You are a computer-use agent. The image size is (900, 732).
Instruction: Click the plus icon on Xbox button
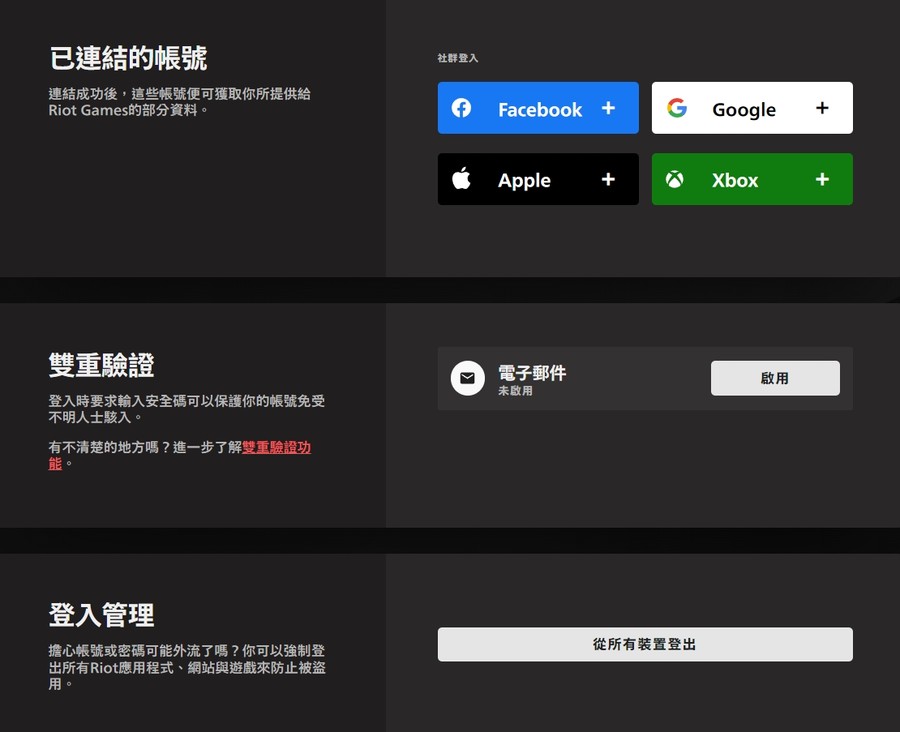[x=822, y=179]
